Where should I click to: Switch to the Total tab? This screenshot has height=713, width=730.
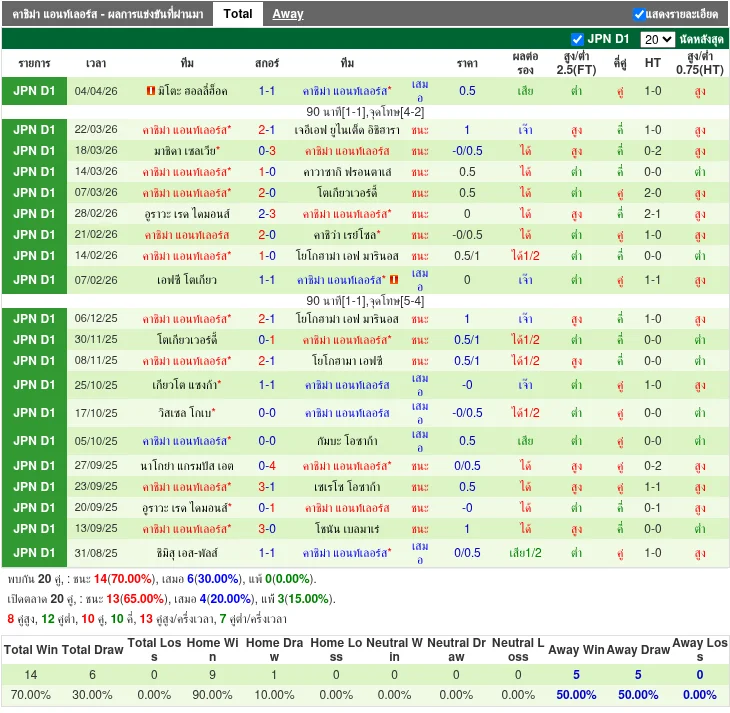click(238, 14)
